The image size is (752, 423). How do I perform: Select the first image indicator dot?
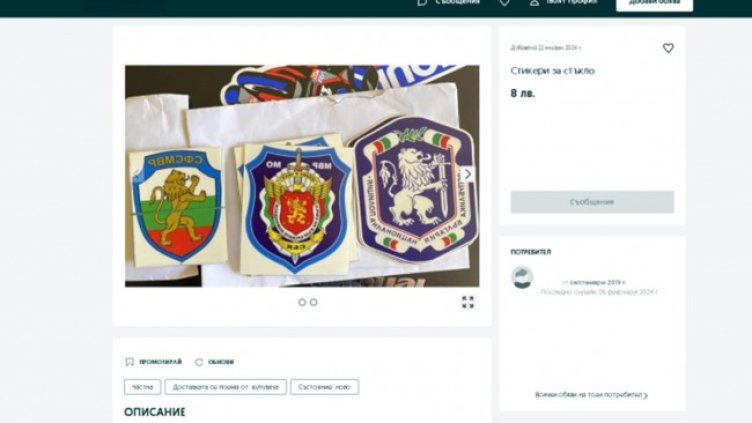(302, 302)
